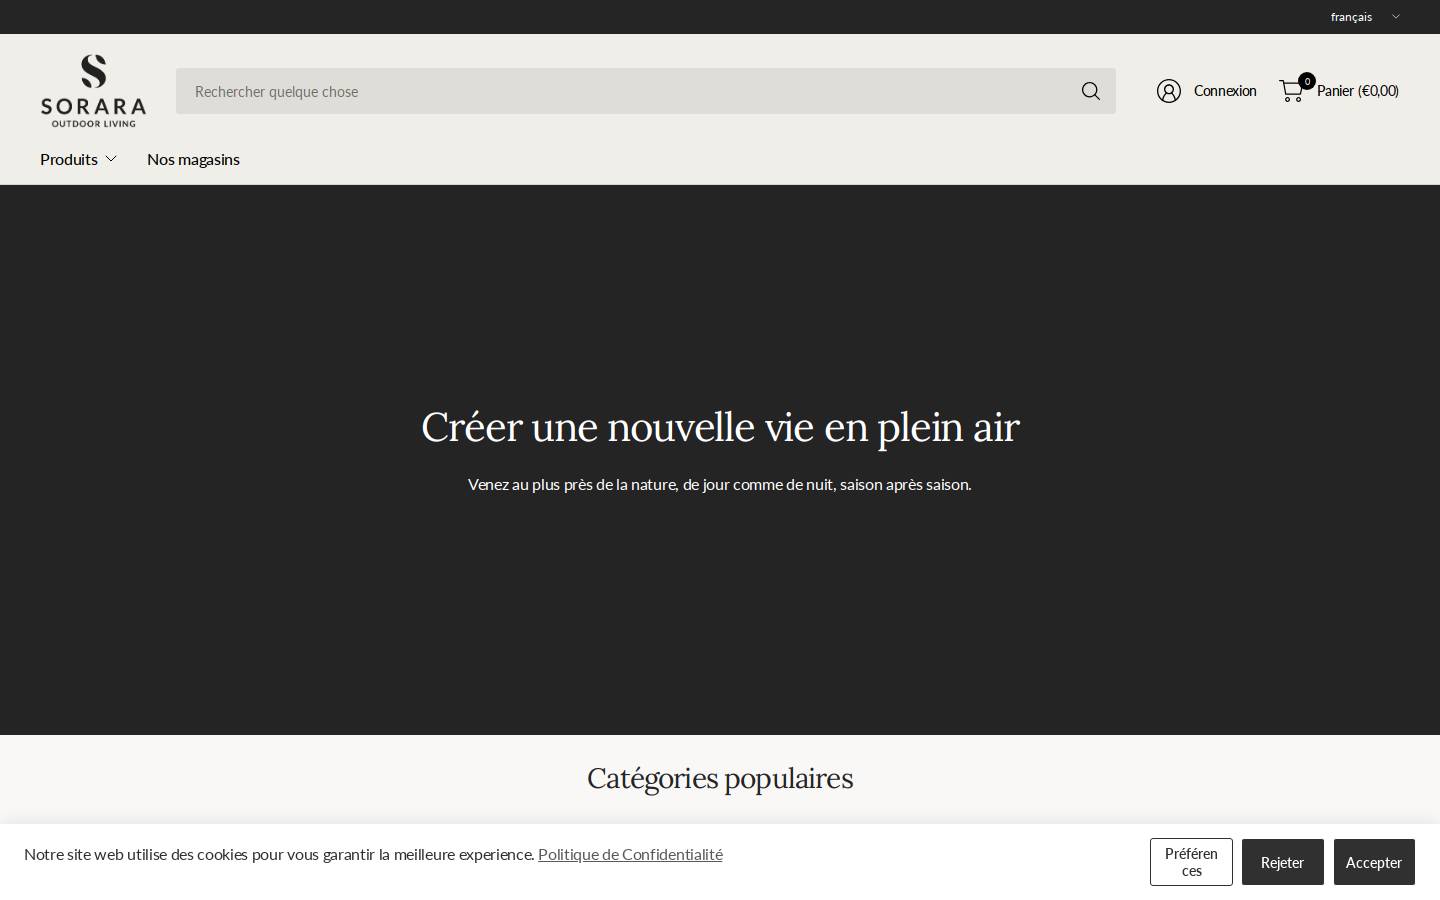This screenshot has height=900, width=1440.
Task: Click the Catégories populaires heading
Action: click(x=720, y=778)
